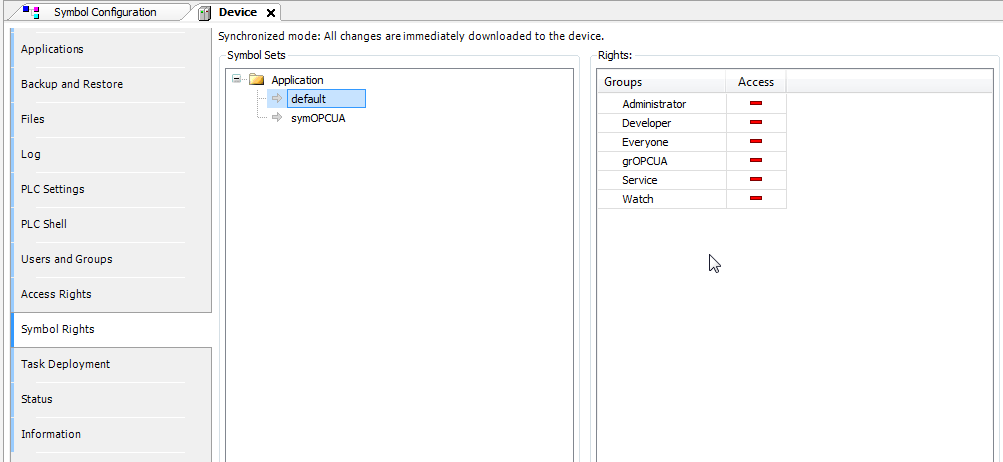Viewport: 1003px width, 462px height.
Task: Close the Device tab
Action: point(271,13)
